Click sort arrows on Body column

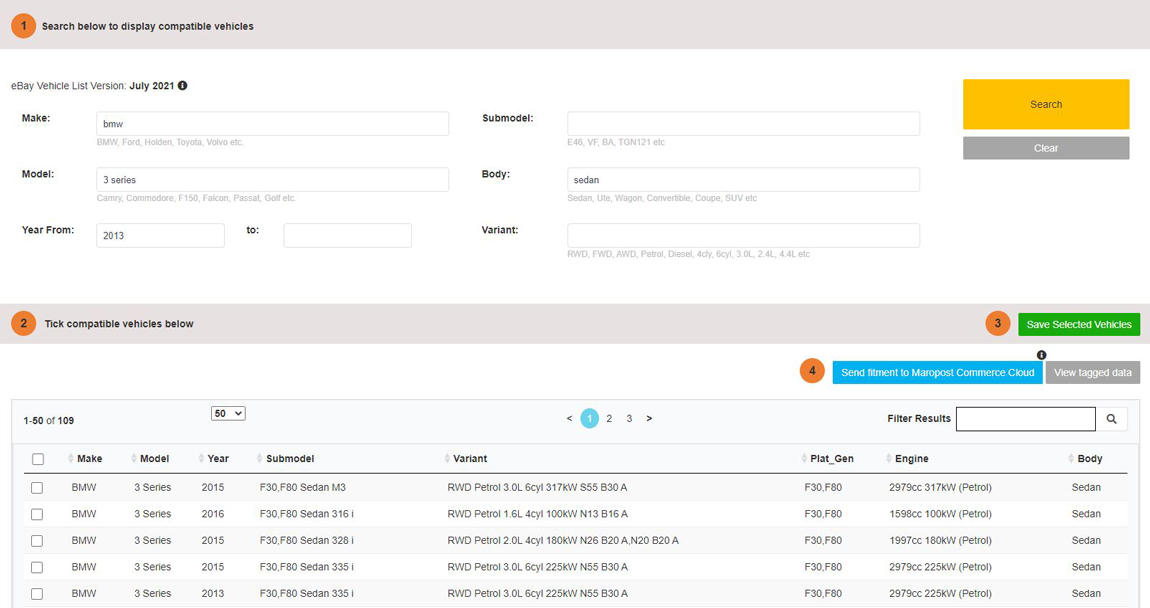1070,459
